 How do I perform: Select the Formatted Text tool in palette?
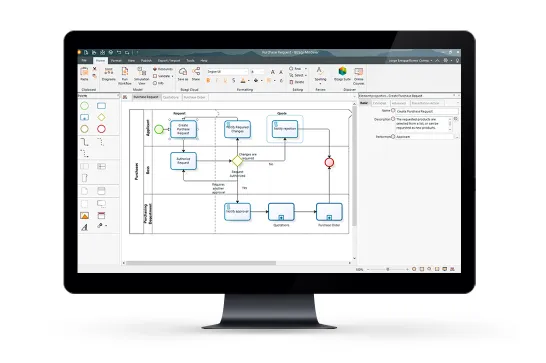click(84, 227)
